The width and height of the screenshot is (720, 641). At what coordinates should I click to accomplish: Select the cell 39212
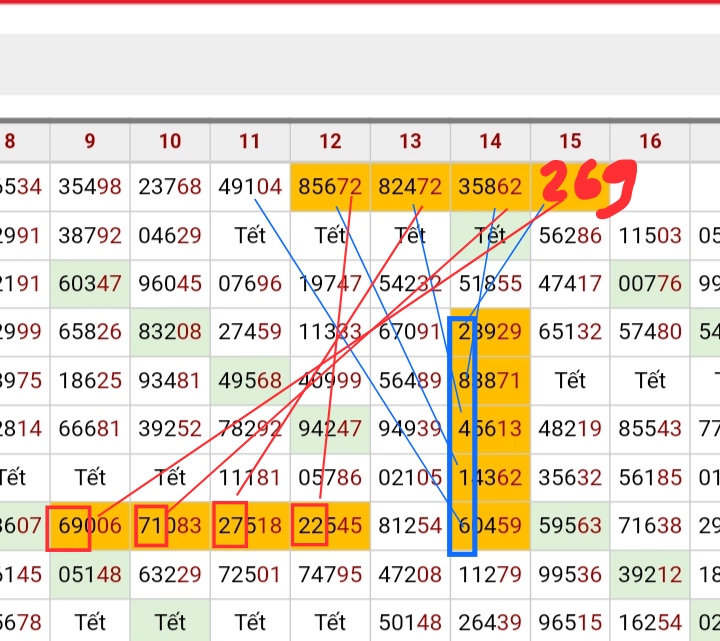650,574
